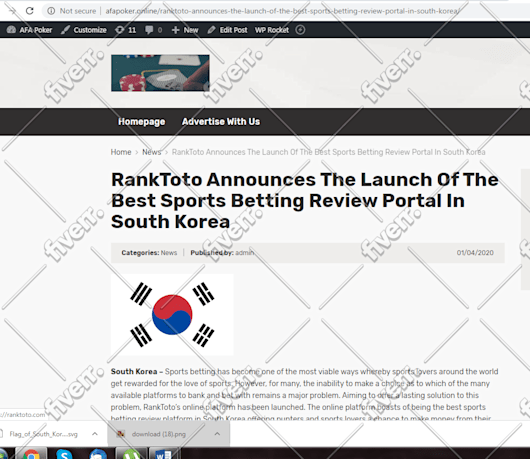Open the Flag_of_South_Kor svg download

coord(43,434)
